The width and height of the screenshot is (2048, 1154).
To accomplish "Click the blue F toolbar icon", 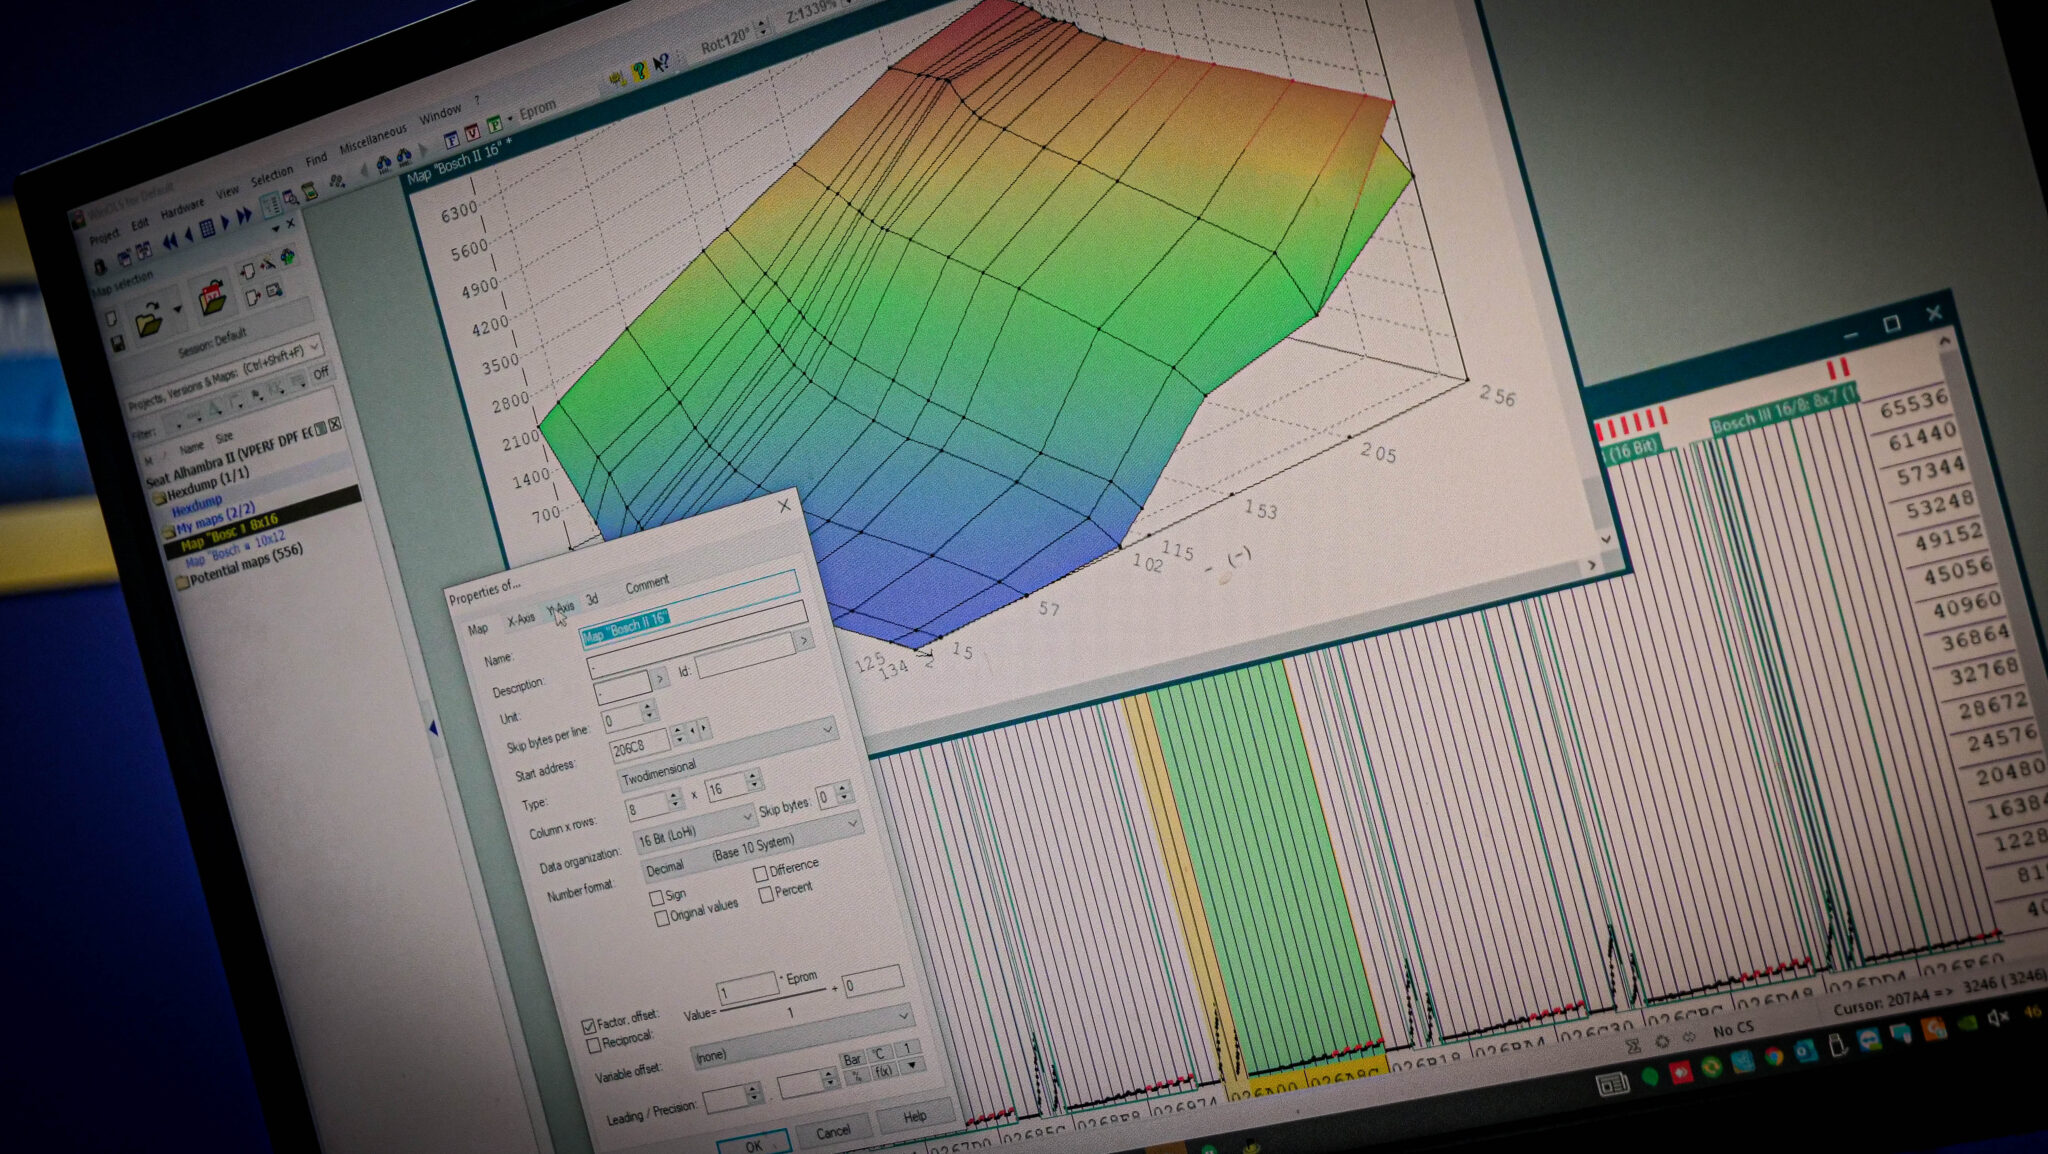I will click(x=451, y=139).
